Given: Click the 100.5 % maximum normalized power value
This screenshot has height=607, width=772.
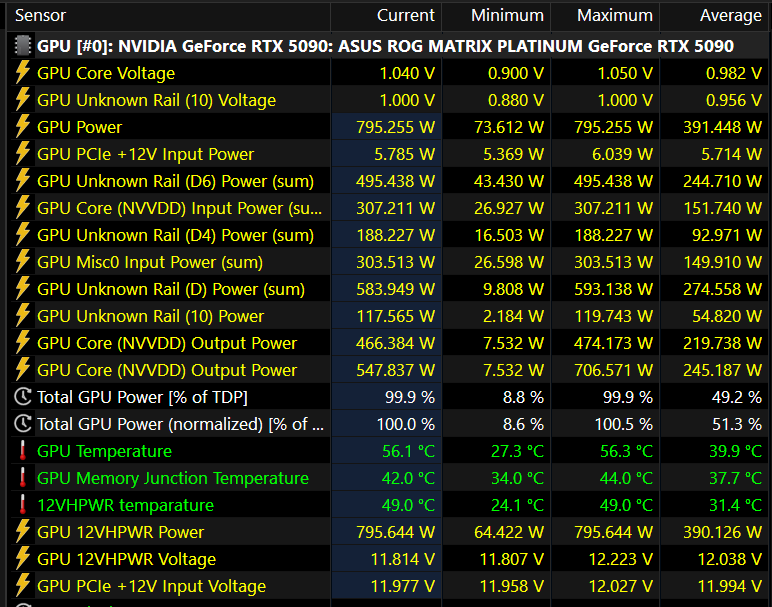Looking at the screenshot, I should point(624,424).
